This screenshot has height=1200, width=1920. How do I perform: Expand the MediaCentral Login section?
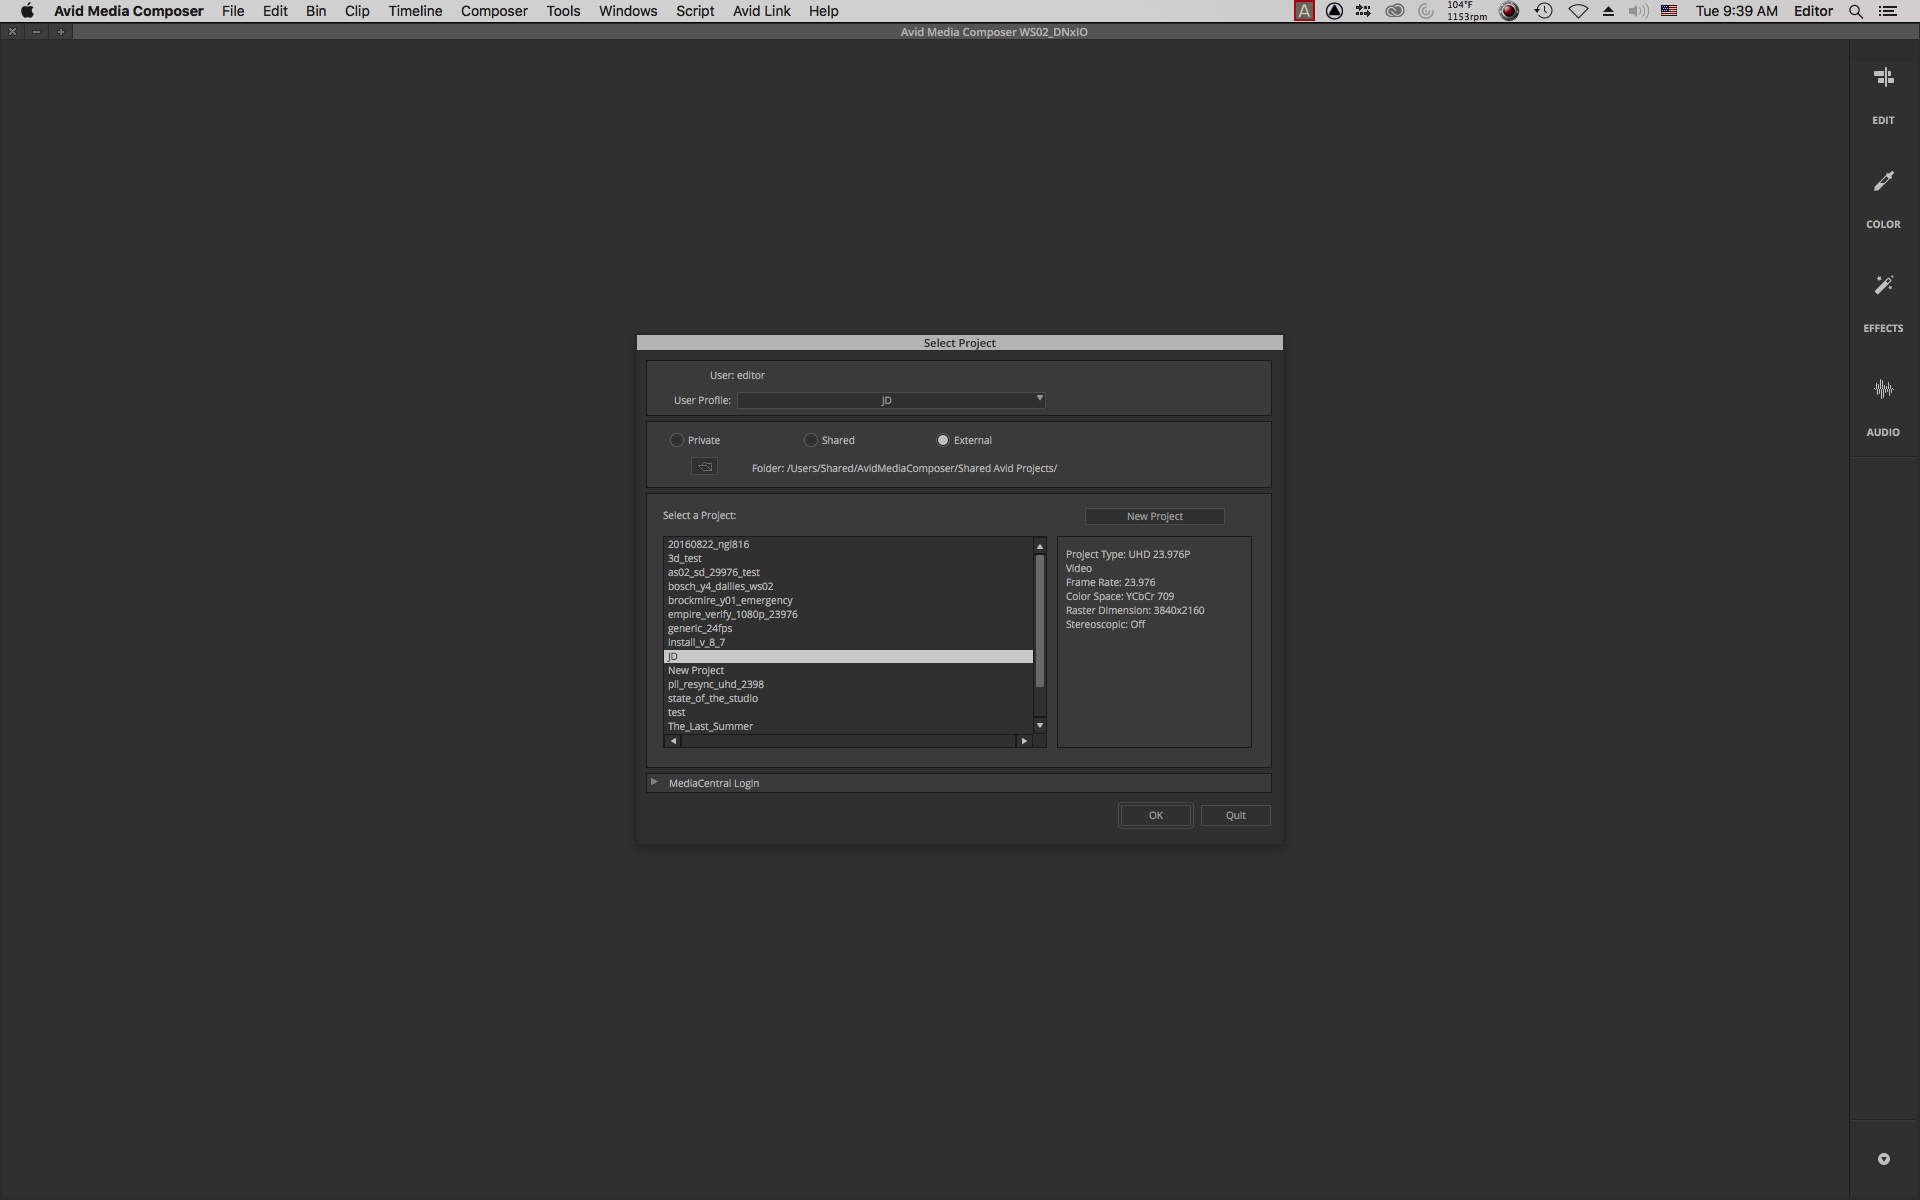tap(654, 782)
